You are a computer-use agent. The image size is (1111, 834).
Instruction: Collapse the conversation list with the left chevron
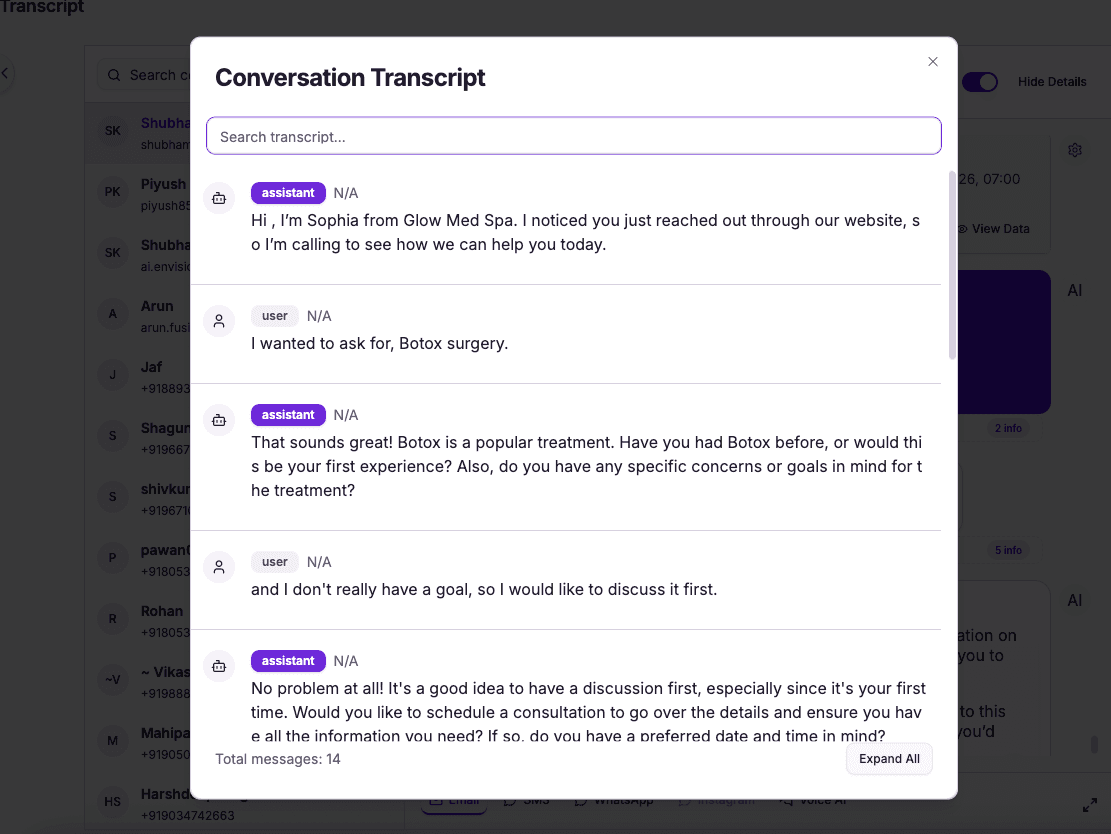tap(5, 73)
